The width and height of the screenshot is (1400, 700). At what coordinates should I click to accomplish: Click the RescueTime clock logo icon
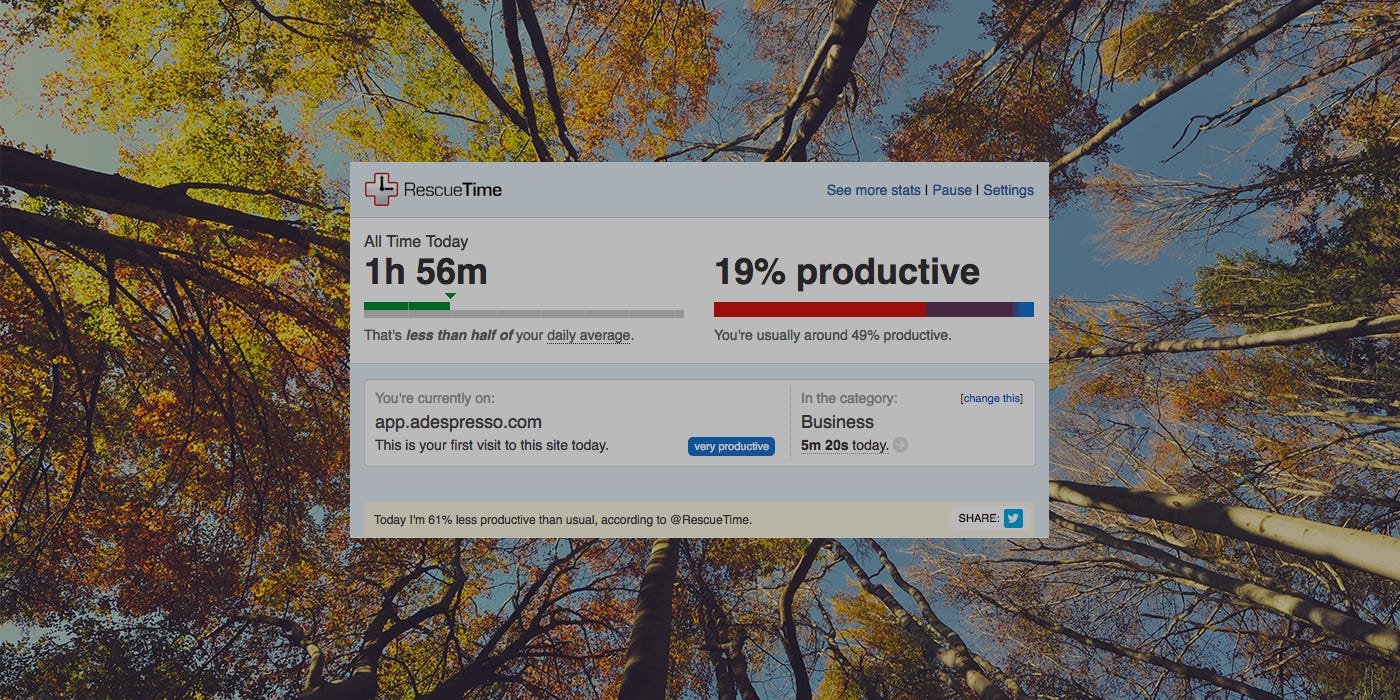pos(381,189)
